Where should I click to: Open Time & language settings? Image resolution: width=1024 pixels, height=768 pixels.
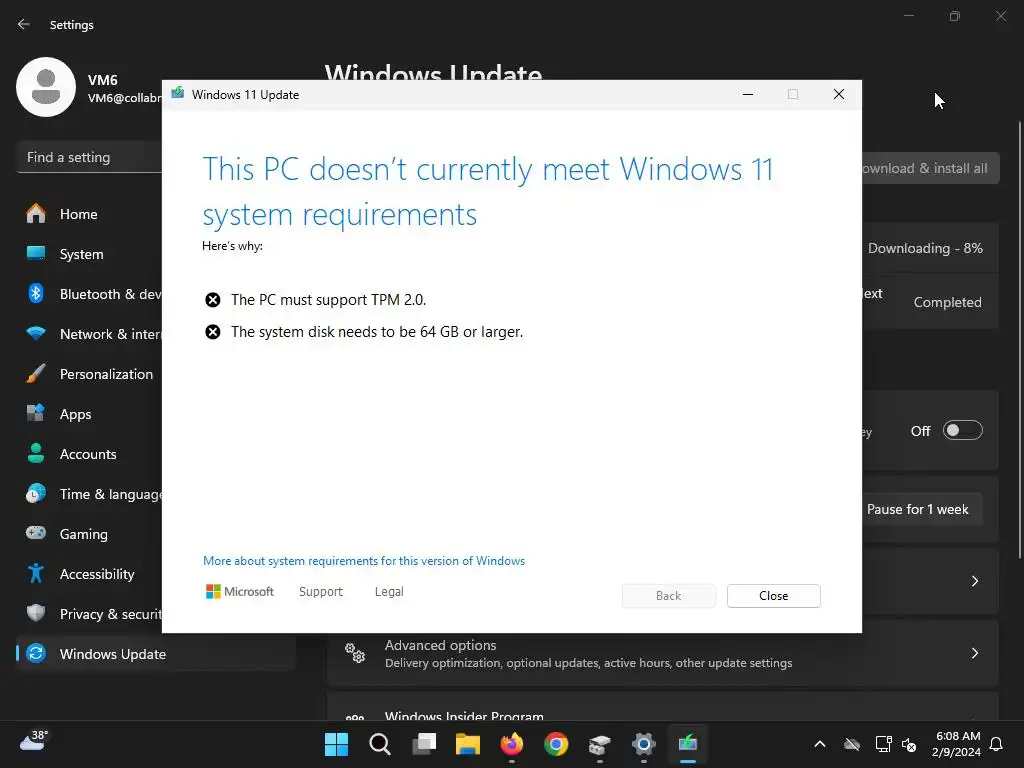89,494
